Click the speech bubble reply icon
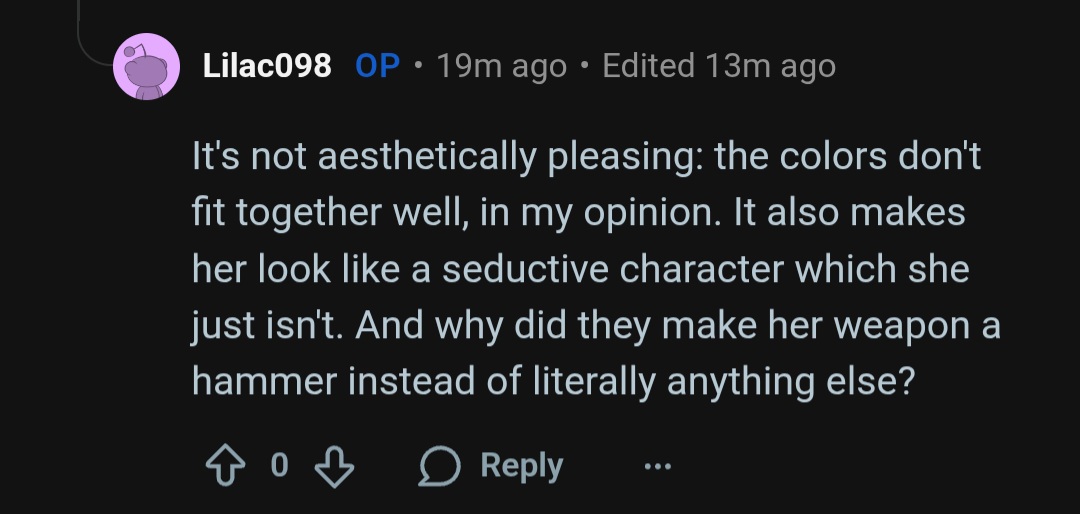The height and width of the screenshot is (514, 1080). click(x=437, y=466)
